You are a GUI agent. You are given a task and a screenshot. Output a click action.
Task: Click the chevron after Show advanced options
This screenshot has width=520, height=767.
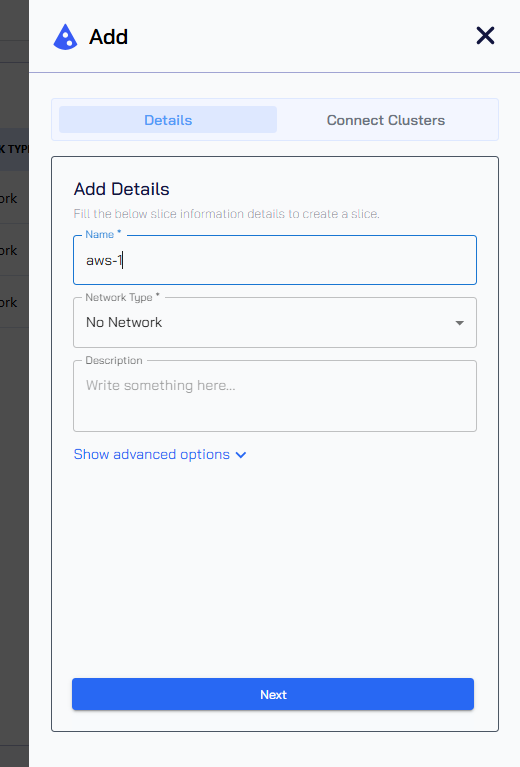tap(241, 455)
